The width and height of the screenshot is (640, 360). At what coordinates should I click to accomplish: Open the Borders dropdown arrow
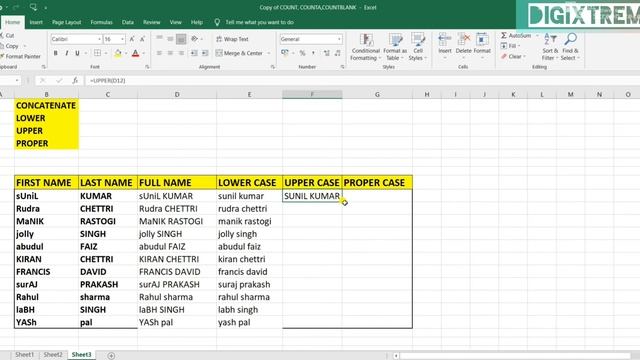106,53
